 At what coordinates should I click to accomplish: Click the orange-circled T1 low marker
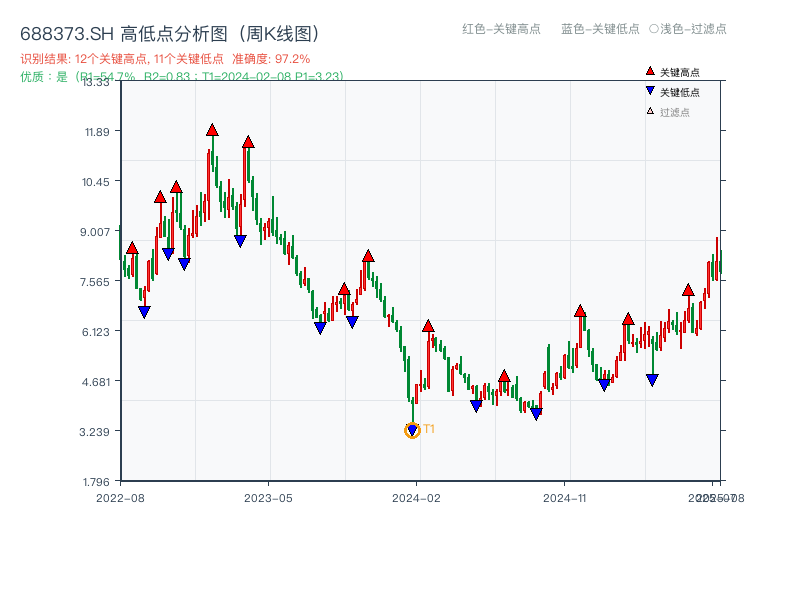[412, 431]
